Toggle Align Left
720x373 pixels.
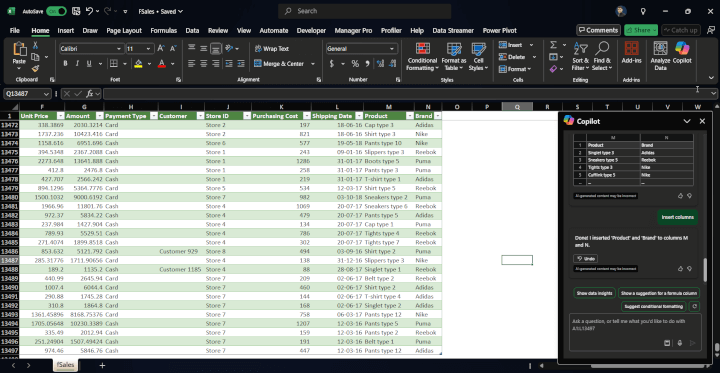(x=191, y=64)
